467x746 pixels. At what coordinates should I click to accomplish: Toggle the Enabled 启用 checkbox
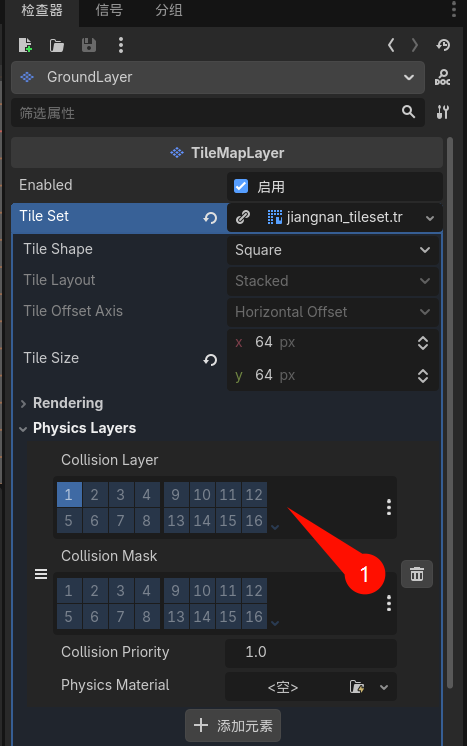point(241,186)
